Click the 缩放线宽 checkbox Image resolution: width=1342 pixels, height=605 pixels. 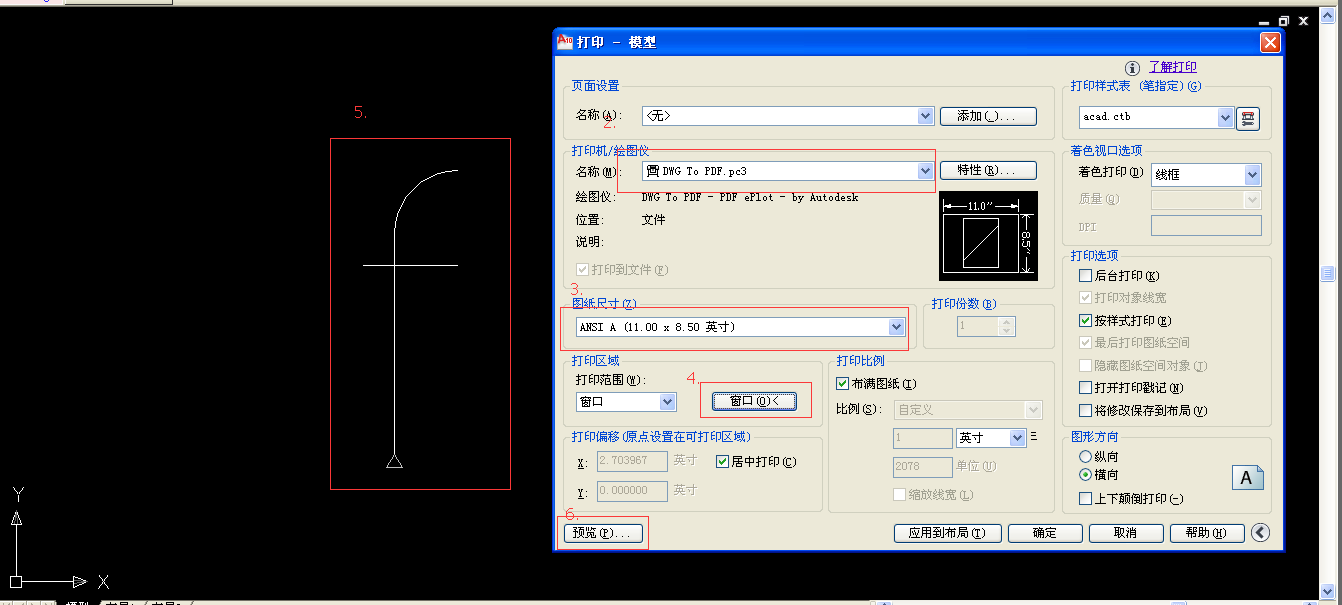(x=899, y=495)
